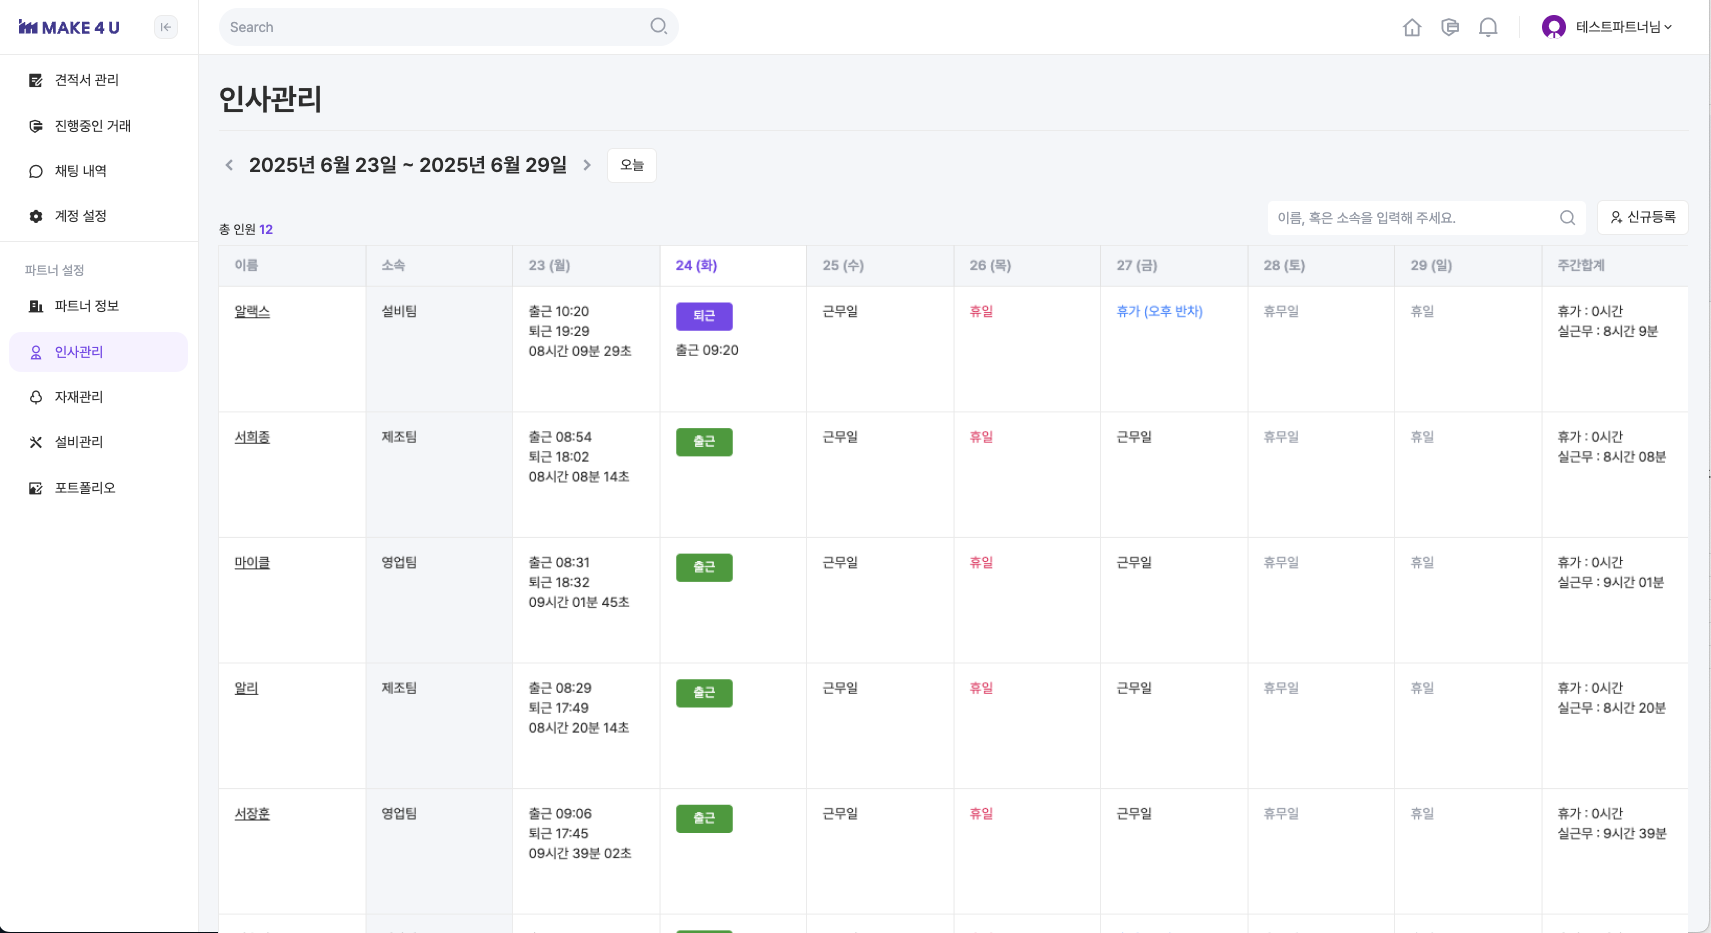This screenshot has height=933, width=1711.
Task: Click the home icon in header
Action: (x=1412, y=27)
